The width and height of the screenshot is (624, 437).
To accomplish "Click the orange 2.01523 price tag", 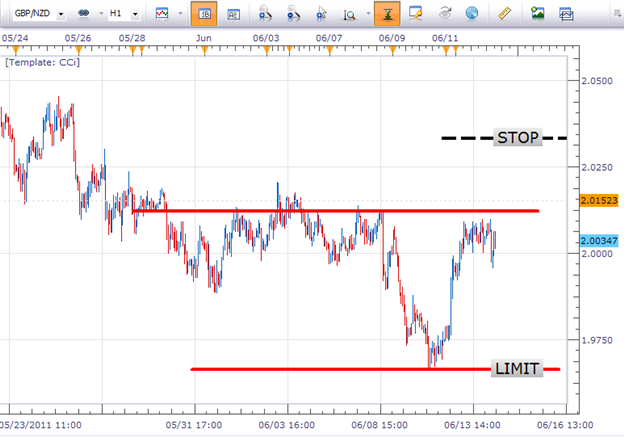I will click(599, 200).
